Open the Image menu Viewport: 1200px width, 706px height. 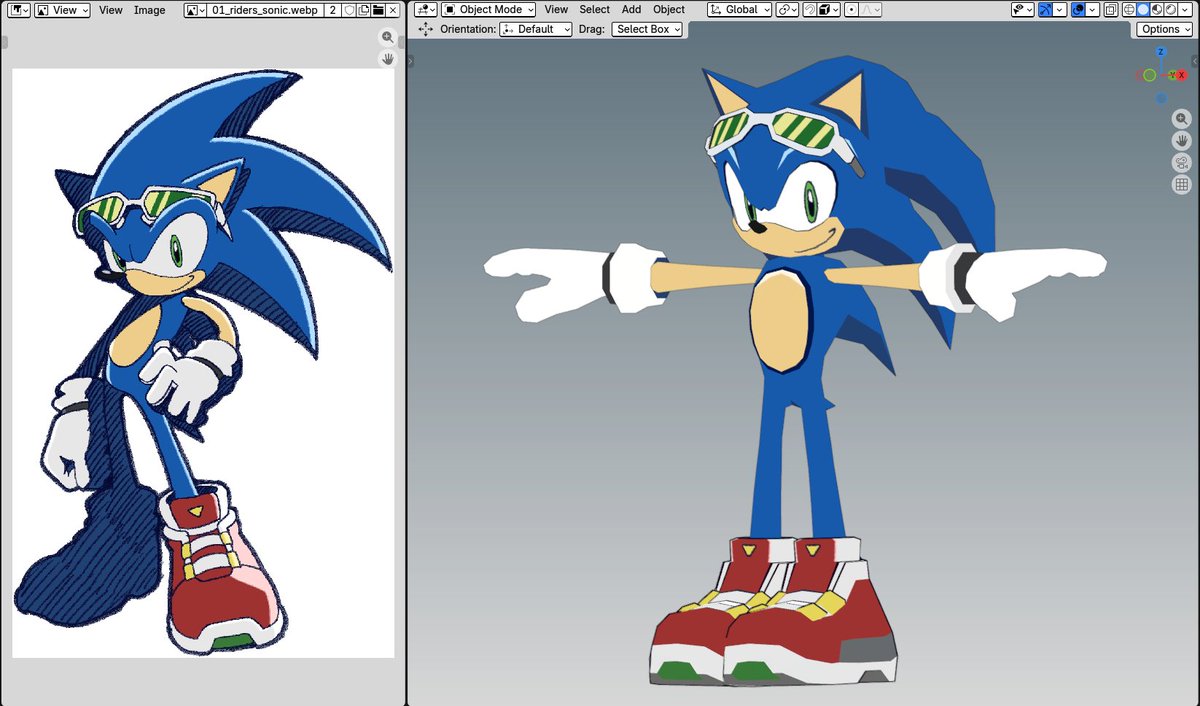149,10
